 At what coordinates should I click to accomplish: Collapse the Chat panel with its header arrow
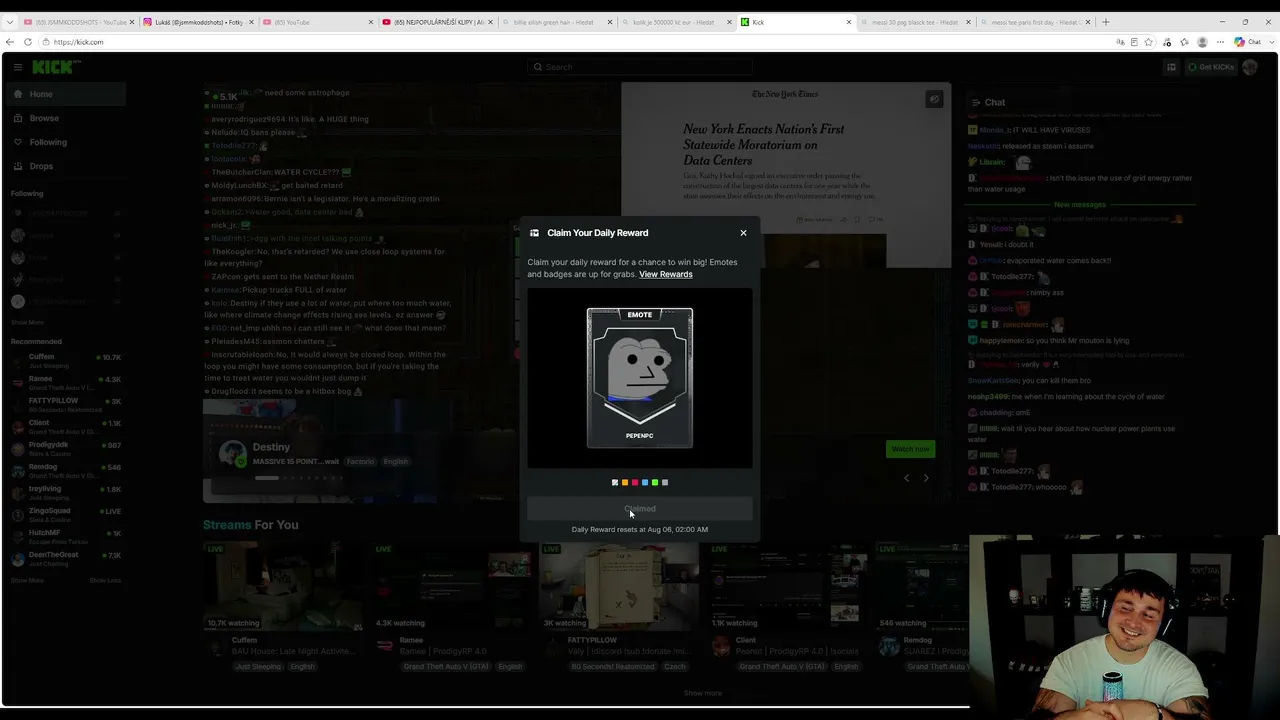(x=975, y=102)
